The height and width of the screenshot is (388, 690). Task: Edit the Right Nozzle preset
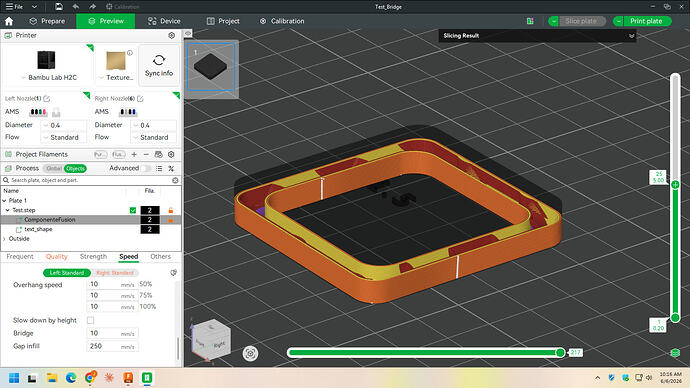pyautogui.click(x=140, y=99)
